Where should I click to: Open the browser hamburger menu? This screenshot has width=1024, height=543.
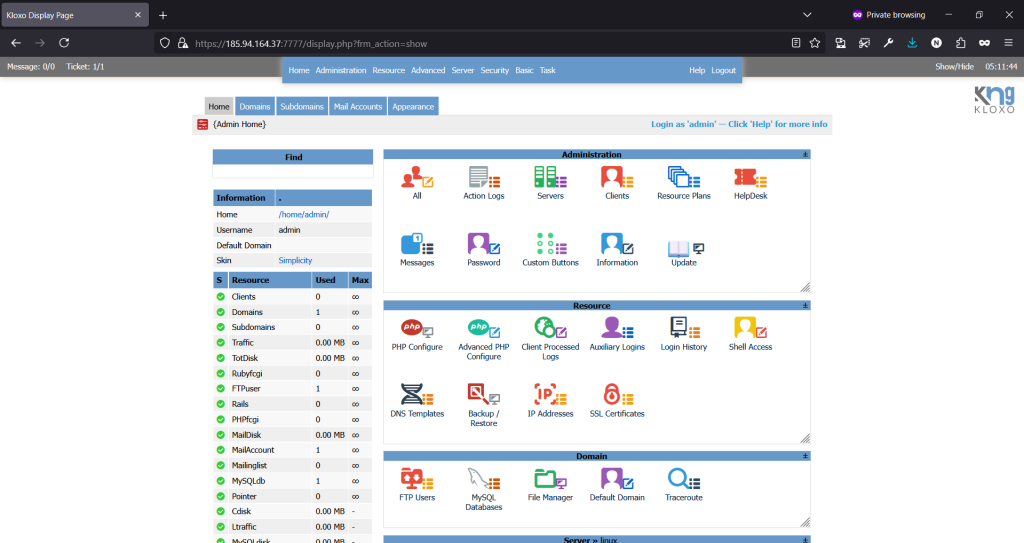click(1008, 43)
